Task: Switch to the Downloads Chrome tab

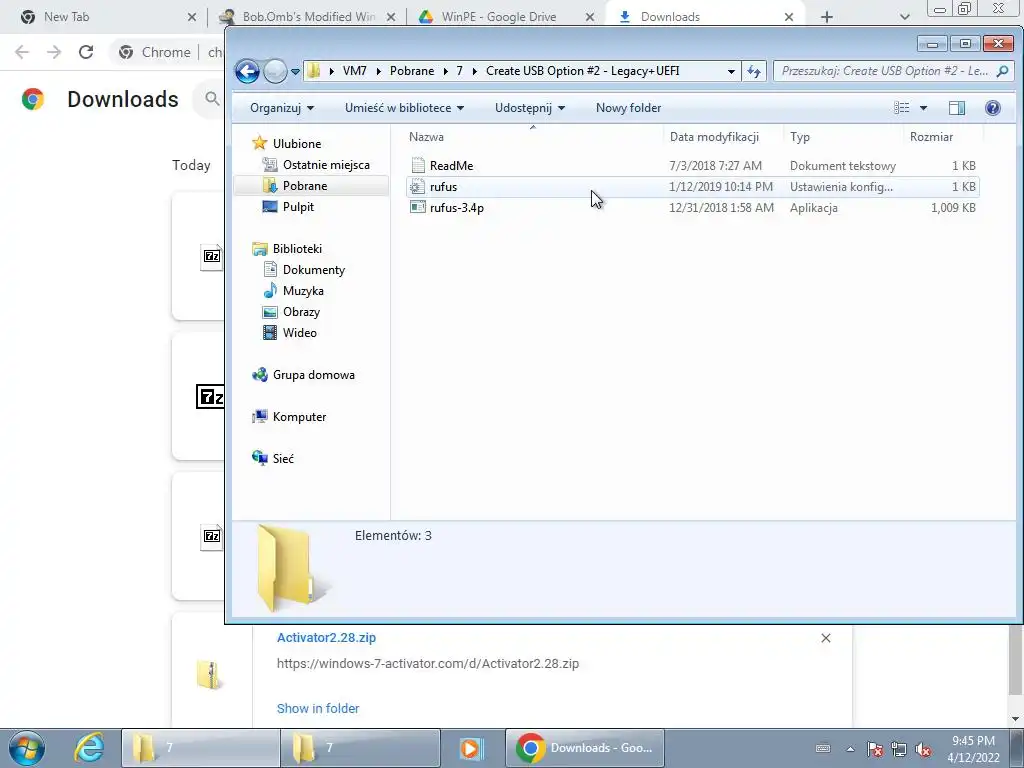Action: [x=705, y=17]
